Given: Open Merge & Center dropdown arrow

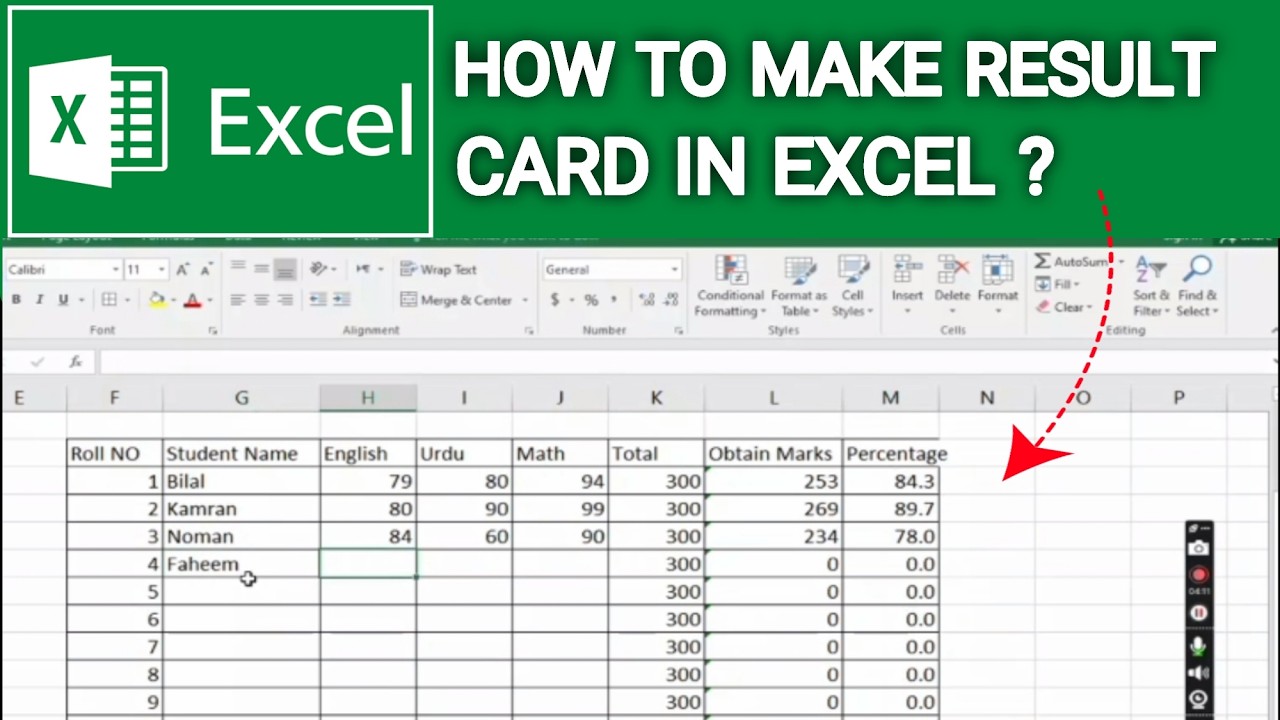Looking at the screenshot, I should coord(523,300).
